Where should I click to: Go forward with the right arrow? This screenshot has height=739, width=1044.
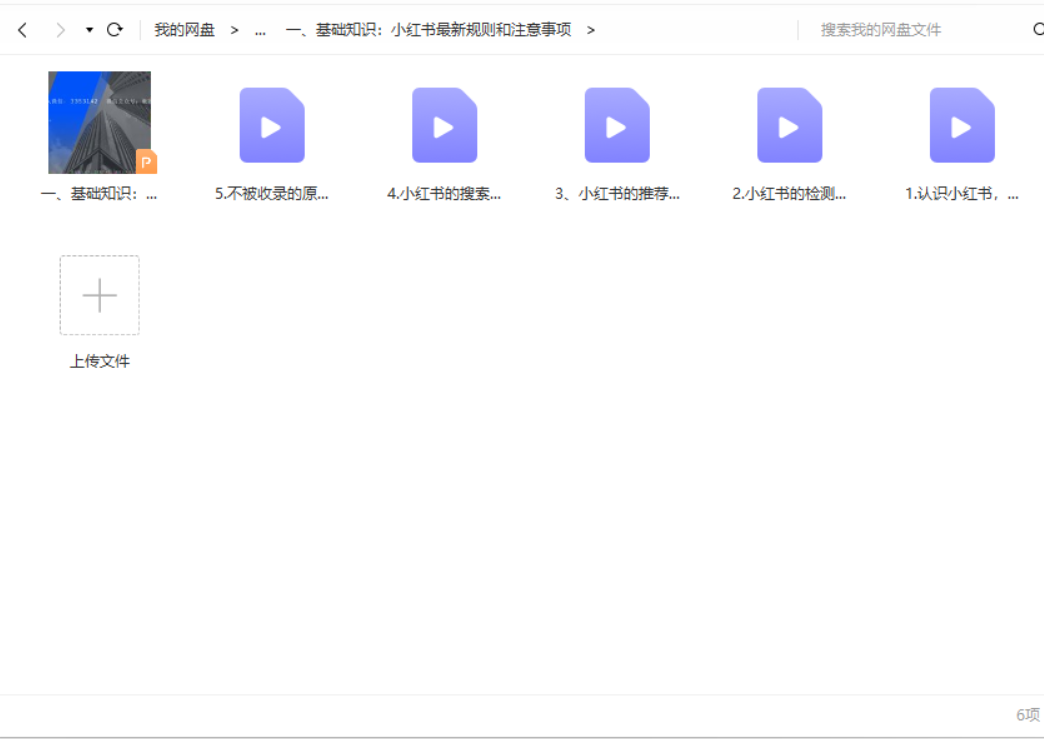point(61,30)
